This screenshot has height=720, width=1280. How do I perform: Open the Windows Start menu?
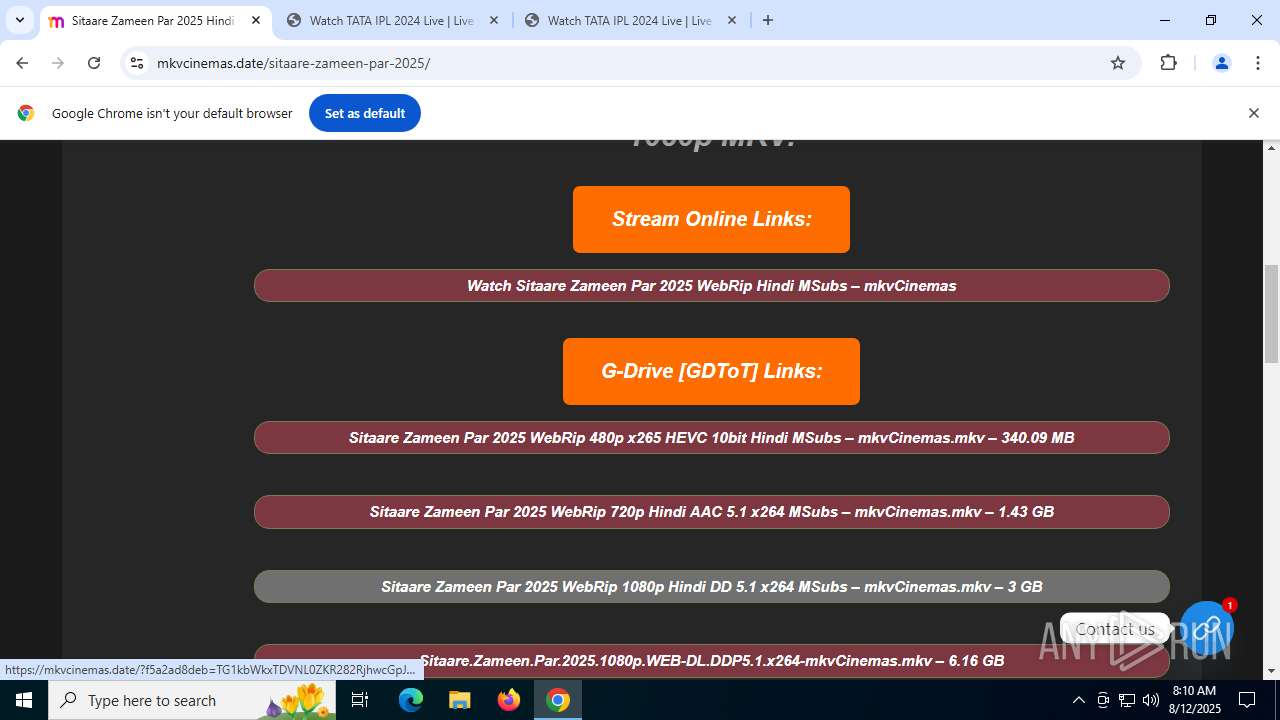(24, 700)
